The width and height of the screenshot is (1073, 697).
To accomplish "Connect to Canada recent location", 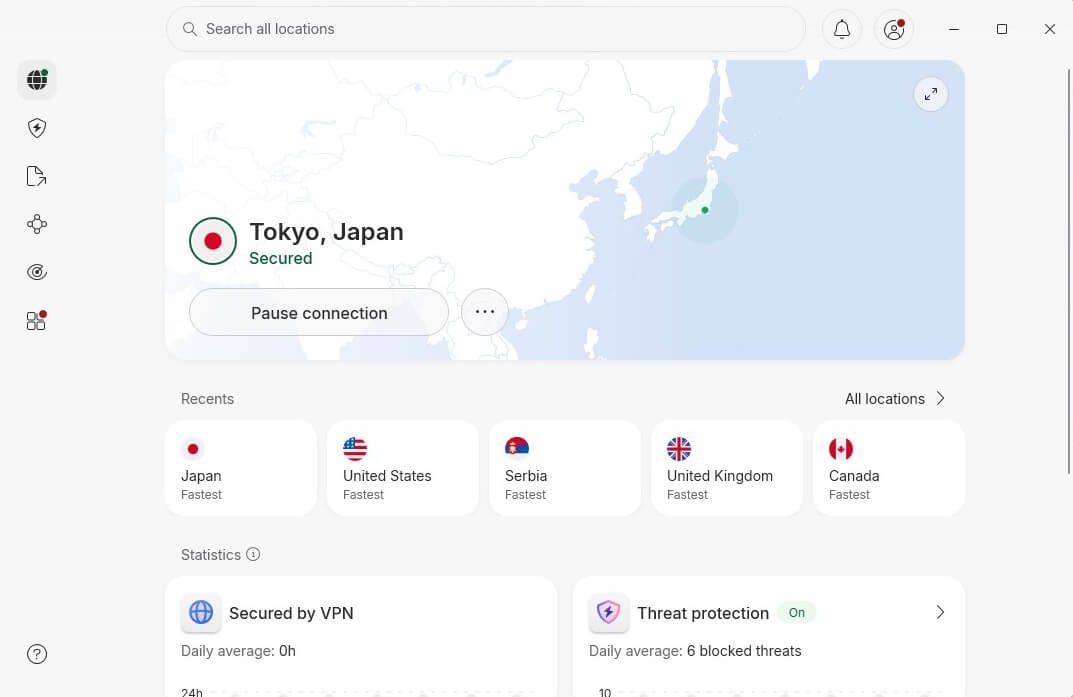I will 889,468.
